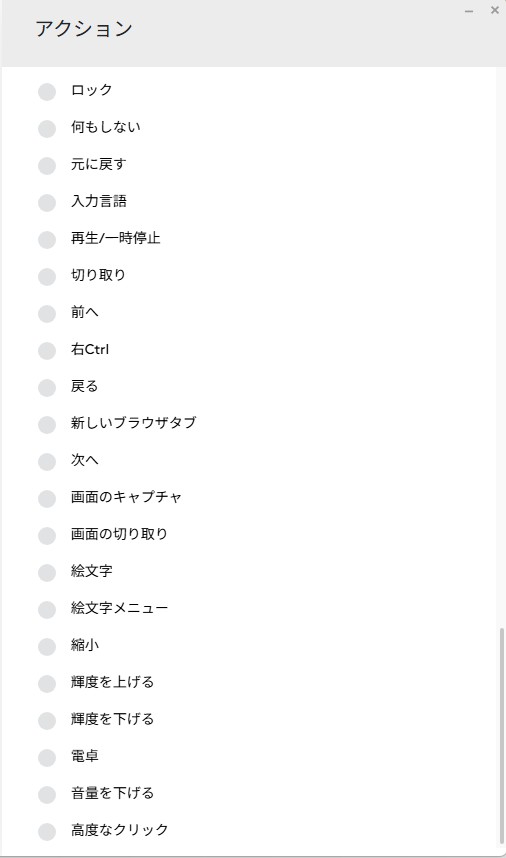Click the vertical scrollbar thumb

[502, 736]
